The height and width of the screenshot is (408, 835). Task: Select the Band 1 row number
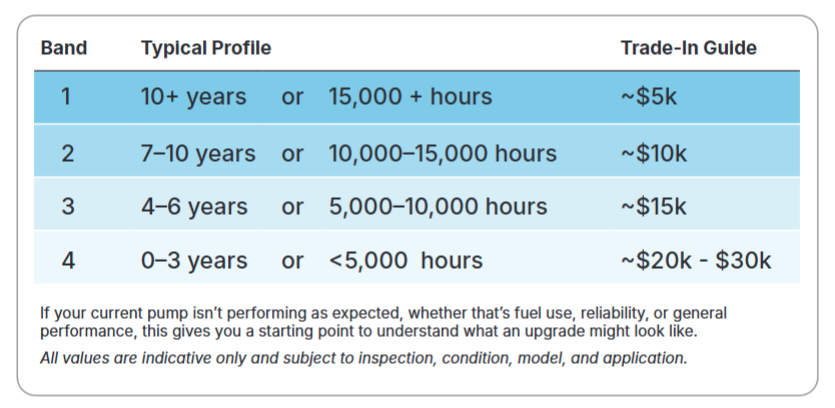pos(66,97)
